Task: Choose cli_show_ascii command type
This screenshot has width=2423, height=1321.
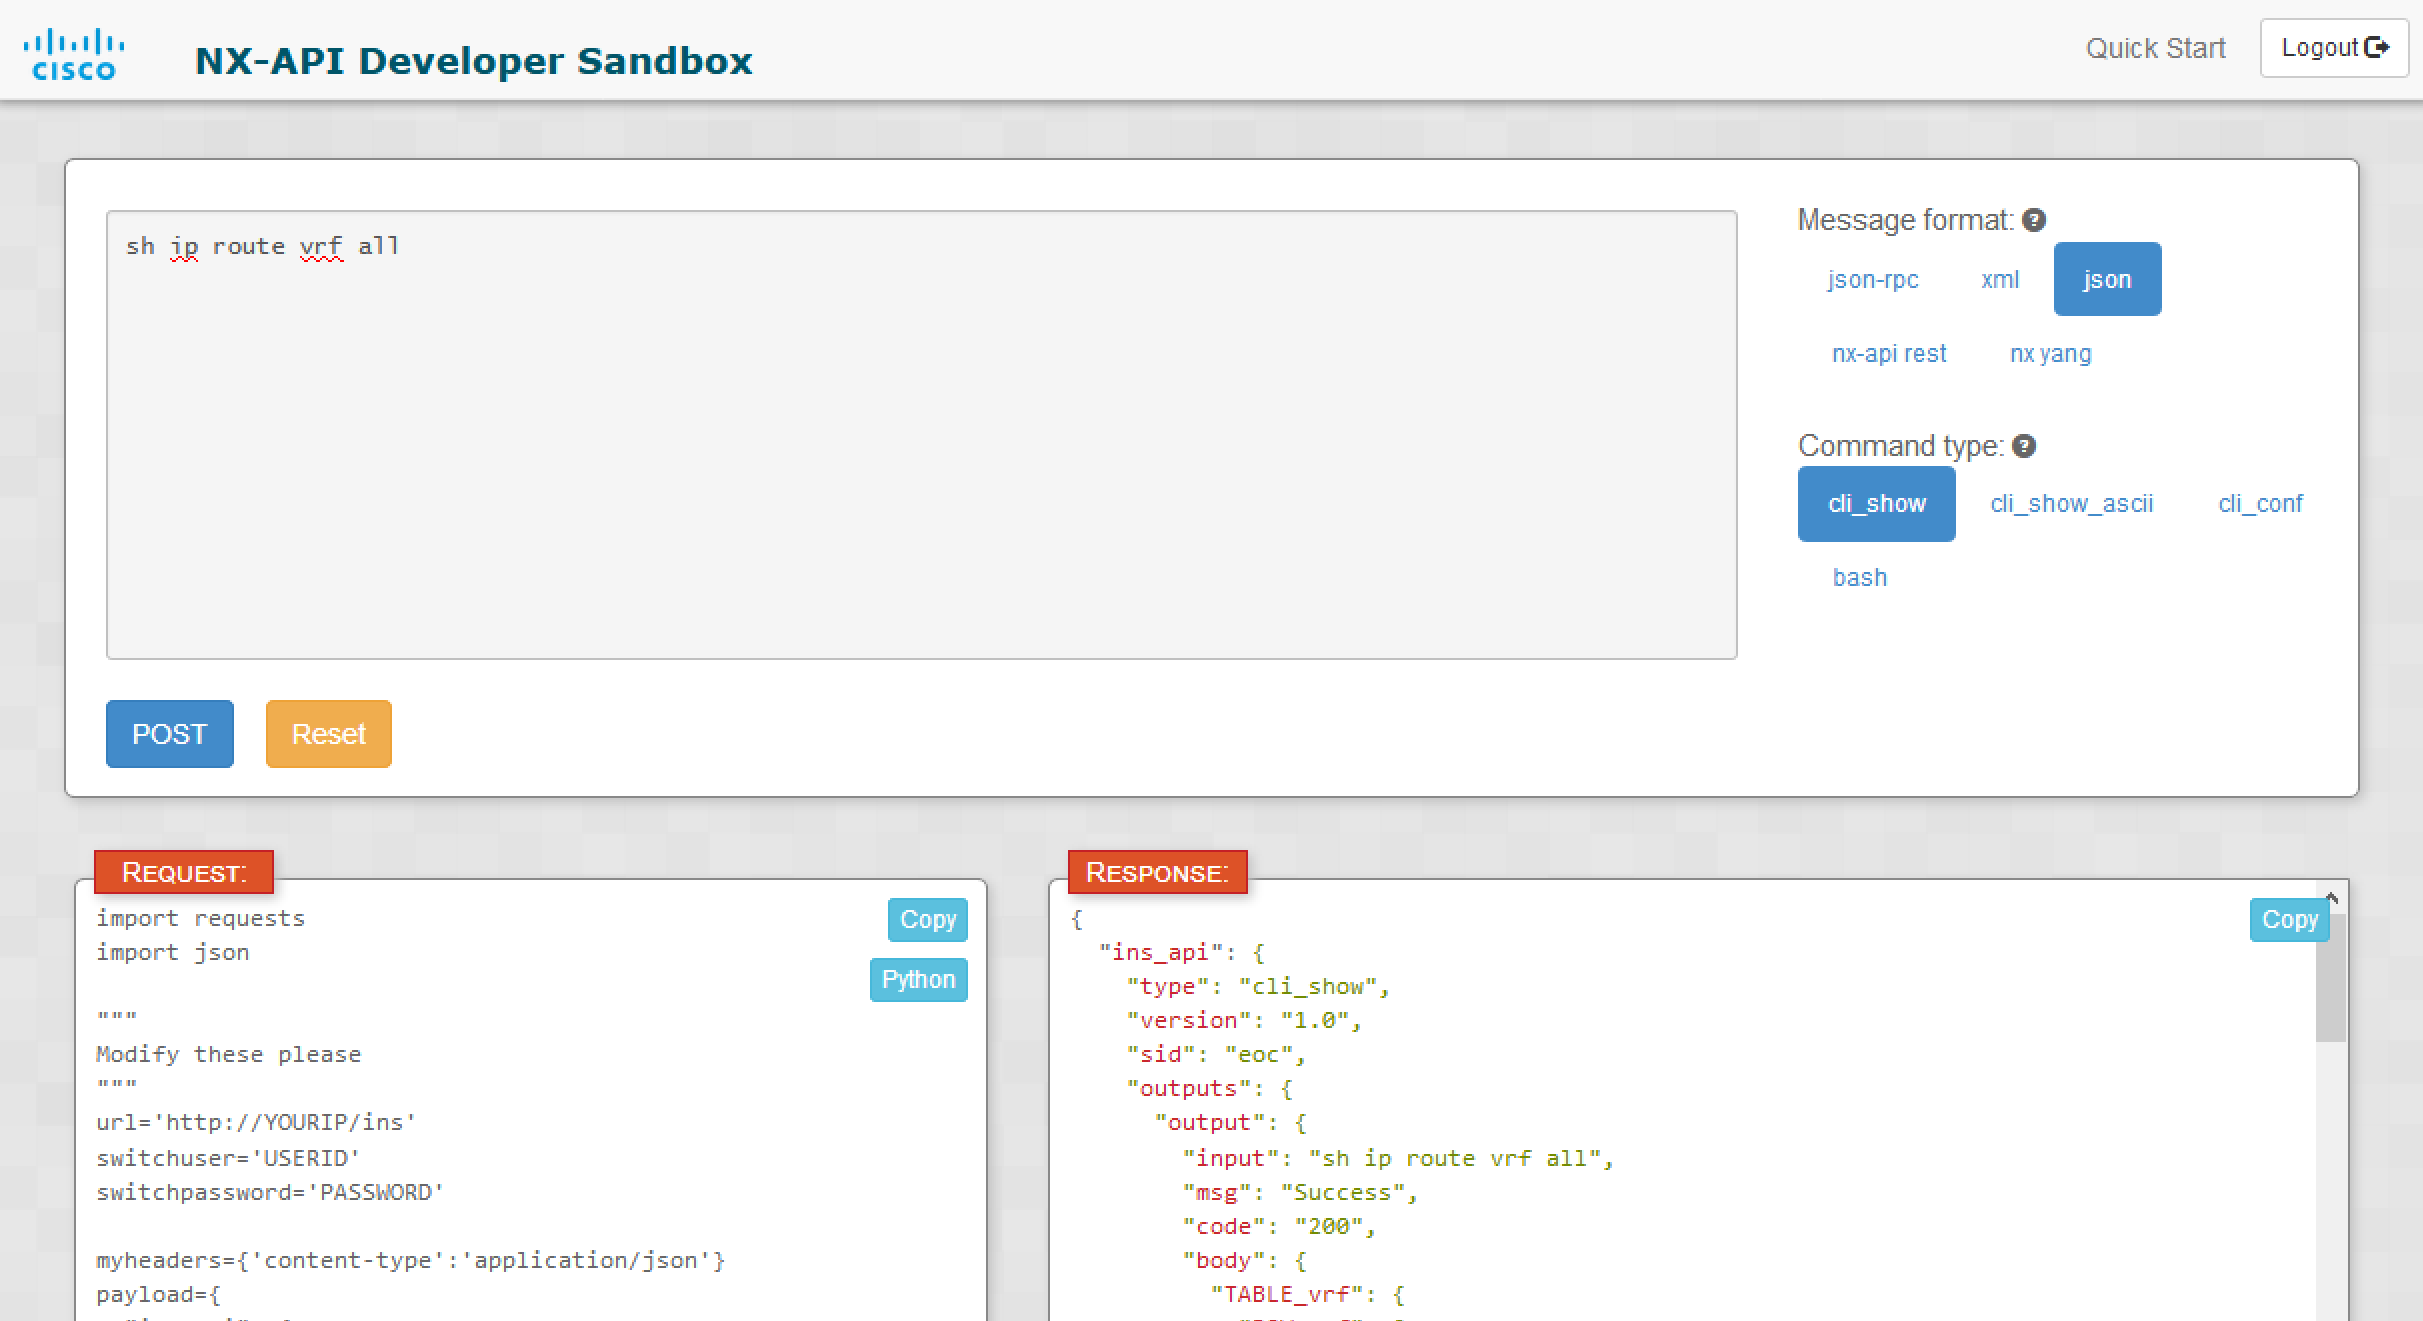Action: (2071, 504)
